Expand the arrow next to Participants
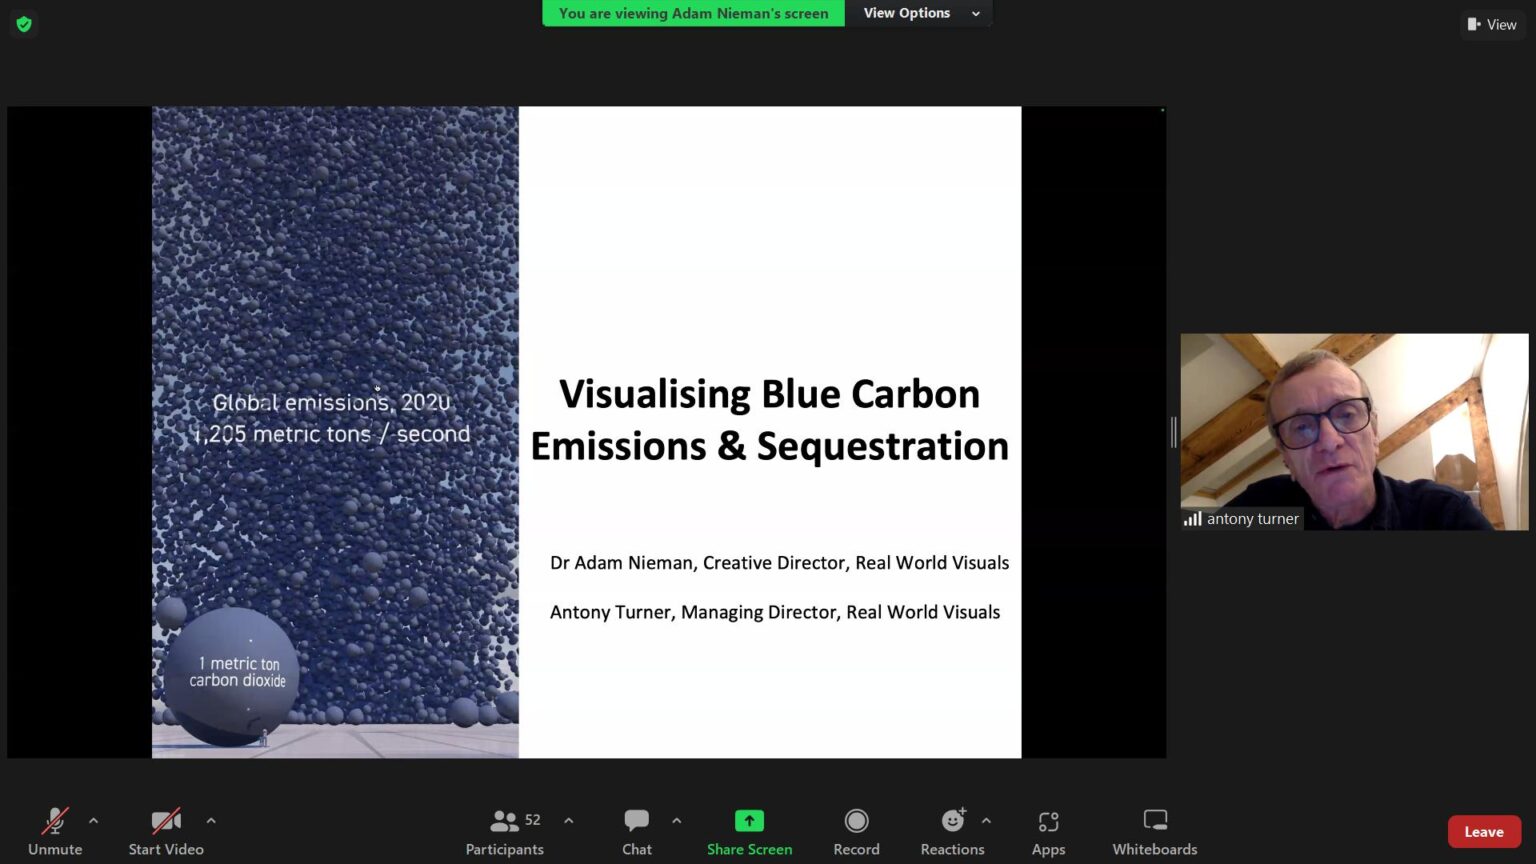 tap(569, 820)
